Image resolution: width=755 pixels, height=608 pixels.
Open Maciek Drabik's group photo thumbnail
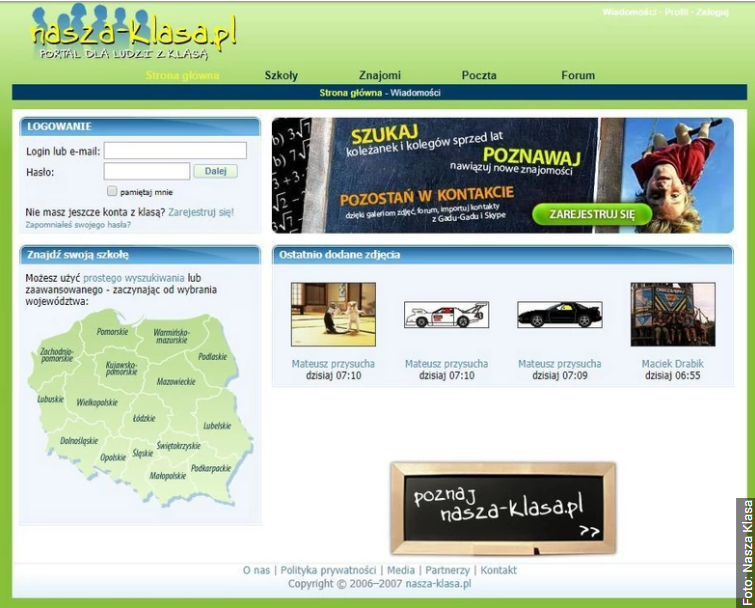click(672, 314)
